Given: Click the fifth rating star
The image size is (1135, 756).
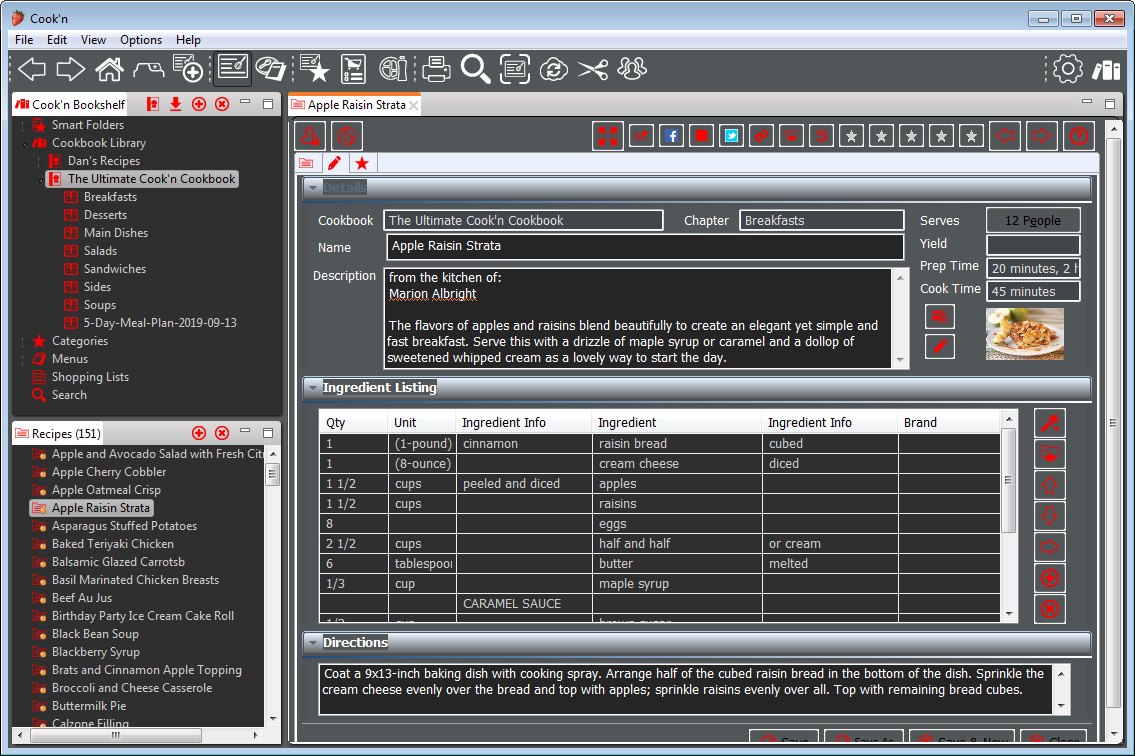Looking at the screenshot, I should click(971, 135).
